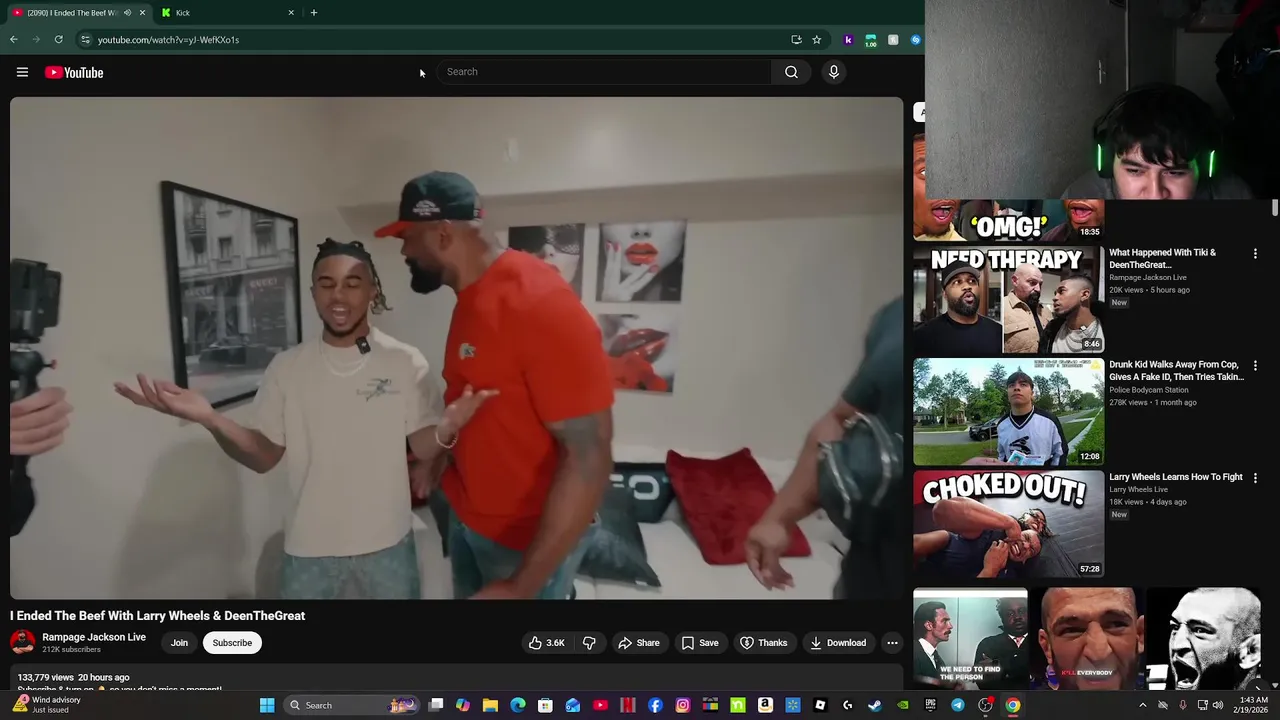Image resolution: width=1280 pixels, height=720 pixels.
Task: Dislike the video with thumbs-down
Action: click(589, 643)
